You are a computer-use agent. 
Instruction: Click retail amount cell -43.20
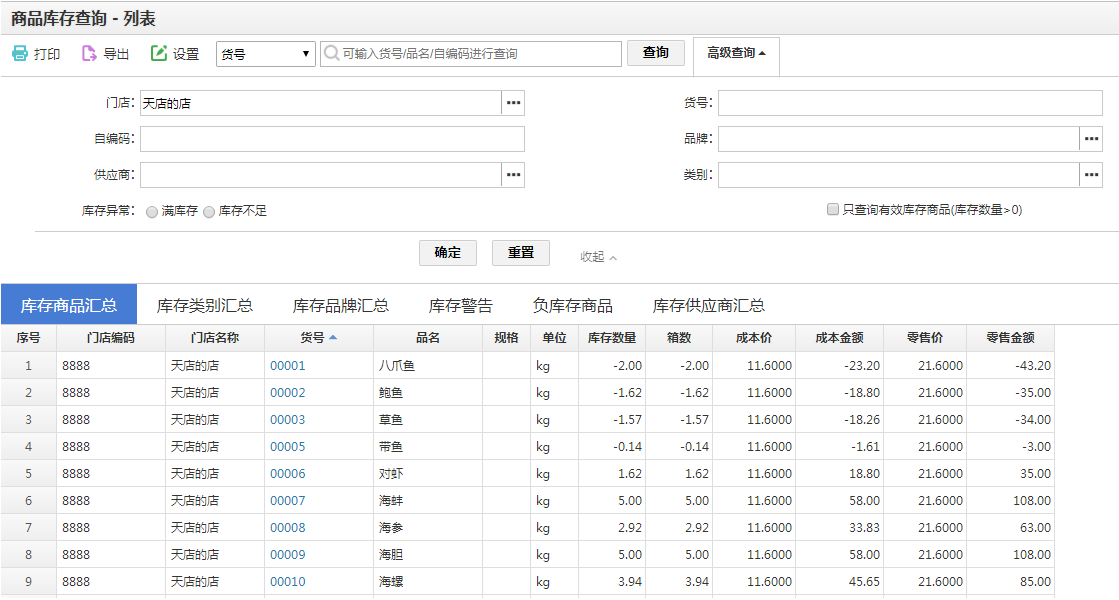pos(1011,365)
